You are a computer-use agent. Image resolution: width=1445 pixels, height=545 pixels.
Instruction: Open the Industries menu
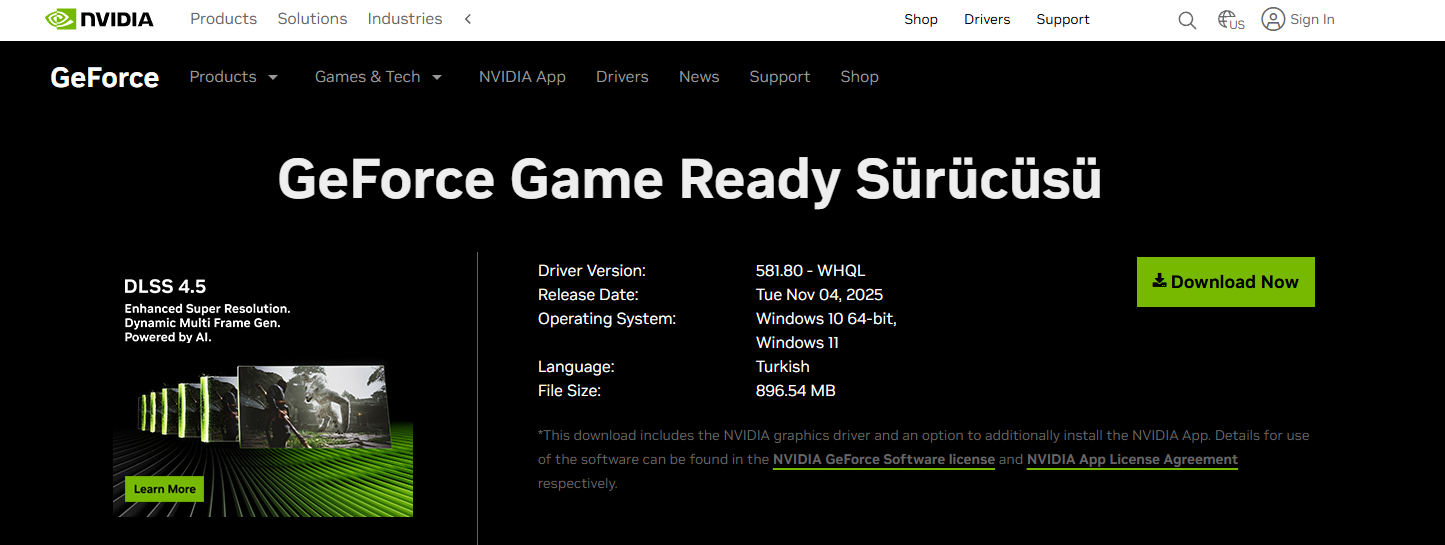pos(405,19)
